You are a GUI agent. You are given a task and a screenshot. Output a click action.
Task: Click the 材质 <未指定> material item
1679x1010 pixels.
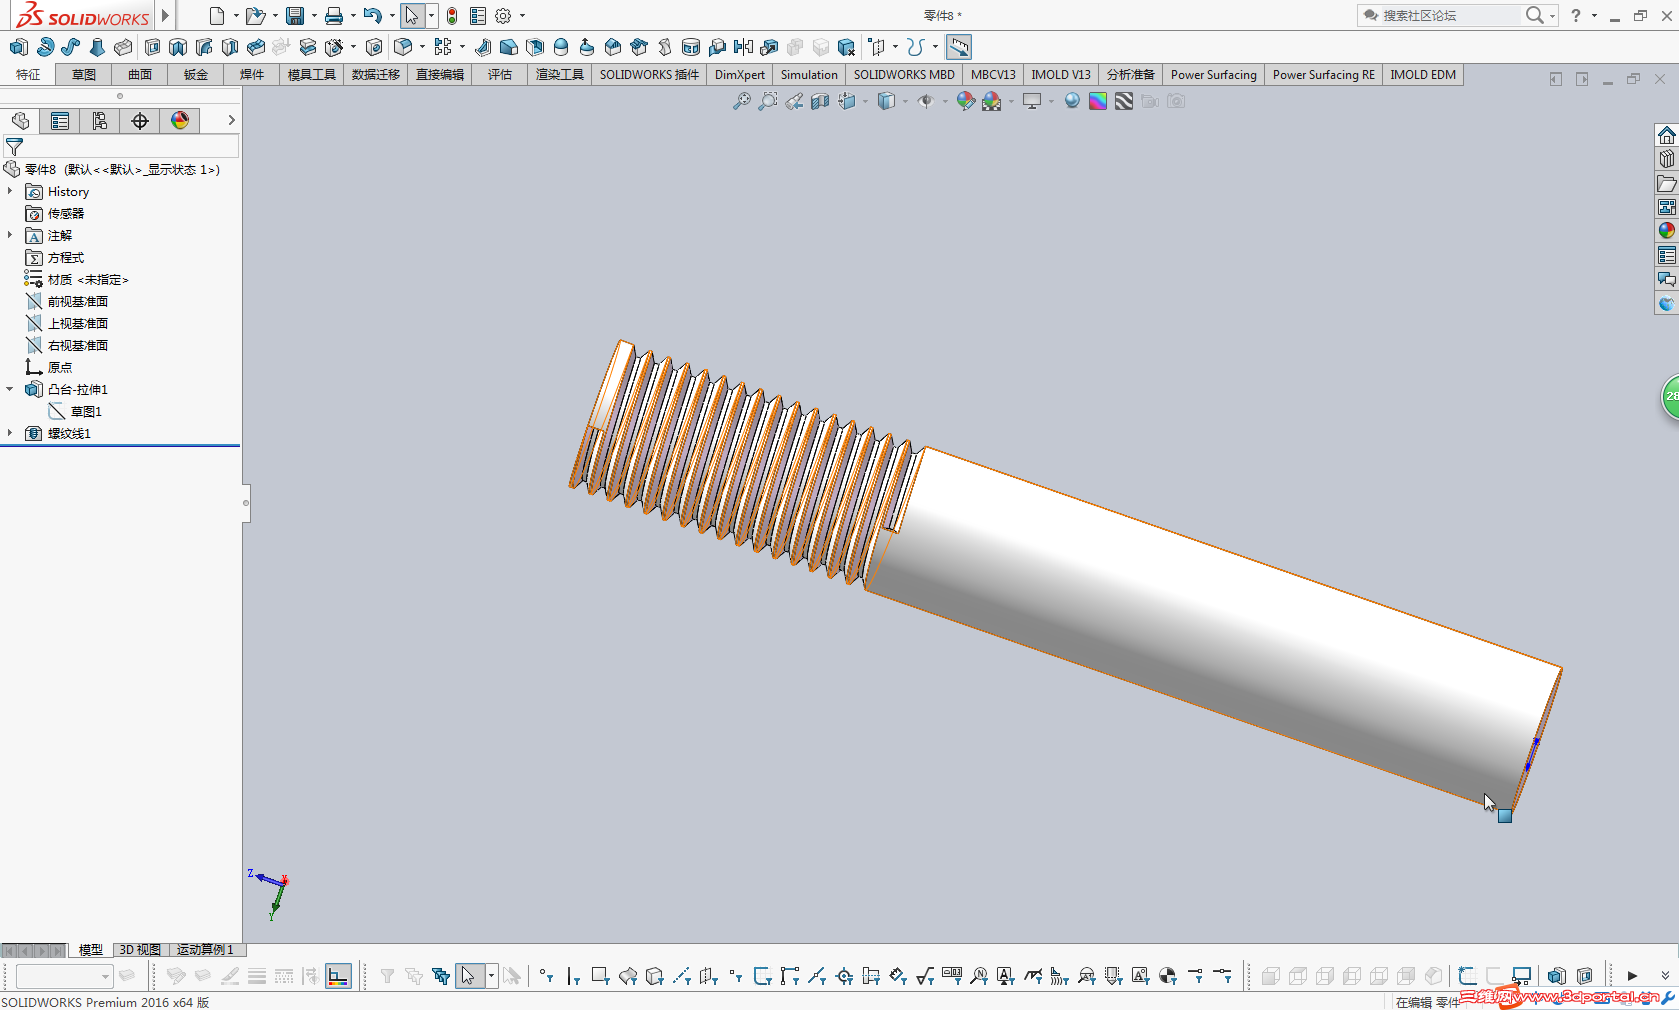[88, 279]
